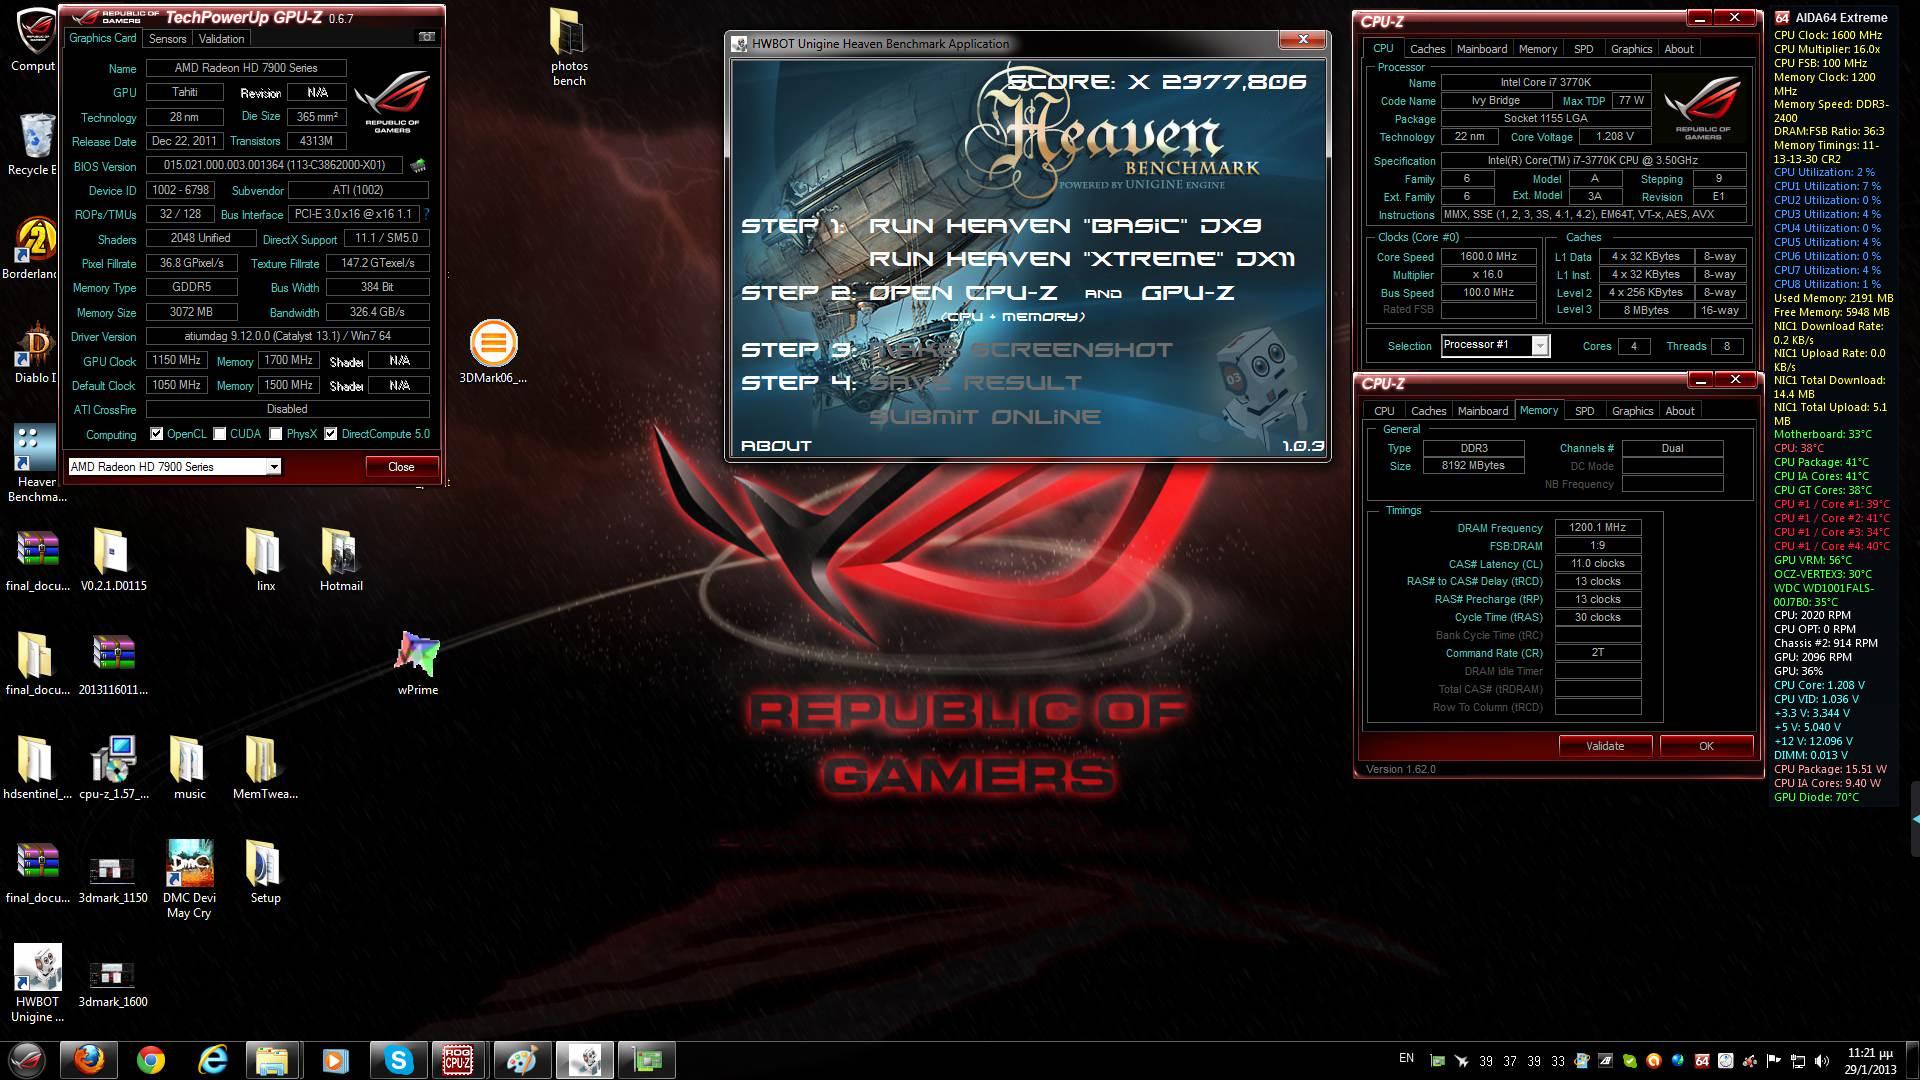Screen dimensions: 1920x1080
Task: Switch to ROG CPU-Z taskbar button
Action: pyautogui.click(x=458, y=1059)
